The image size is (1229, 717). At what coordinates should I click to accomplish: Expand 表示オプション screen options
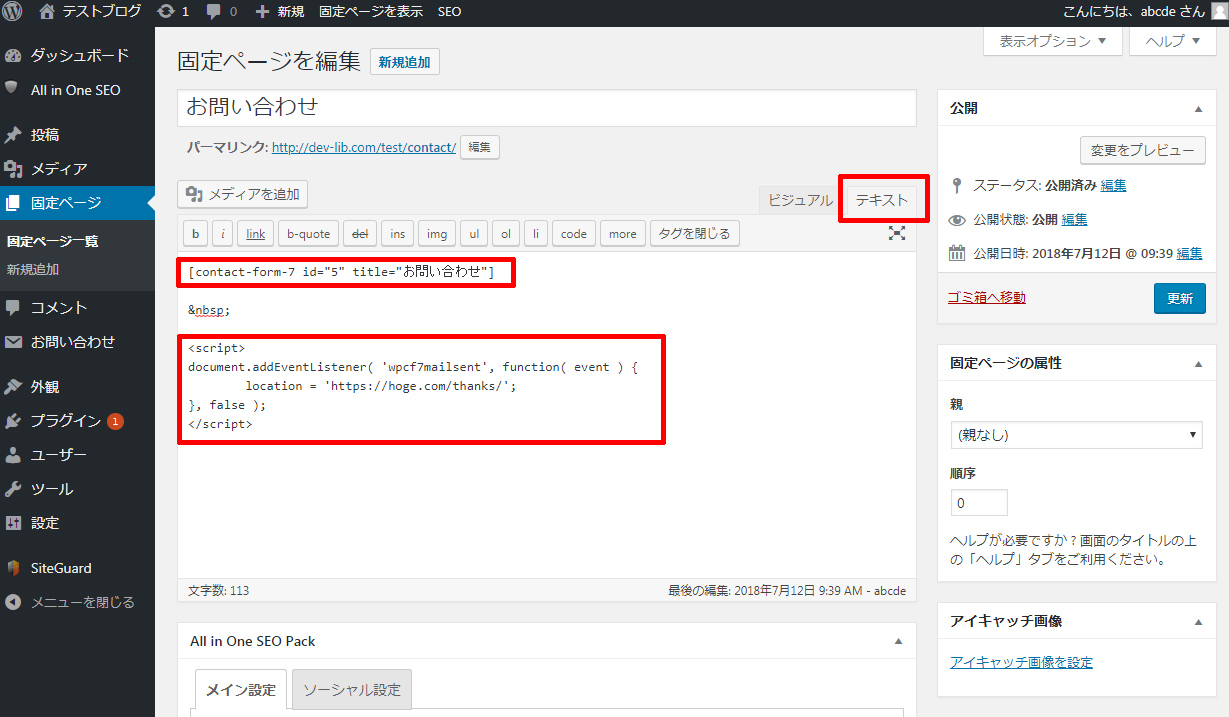click(x=1052, y=41)
